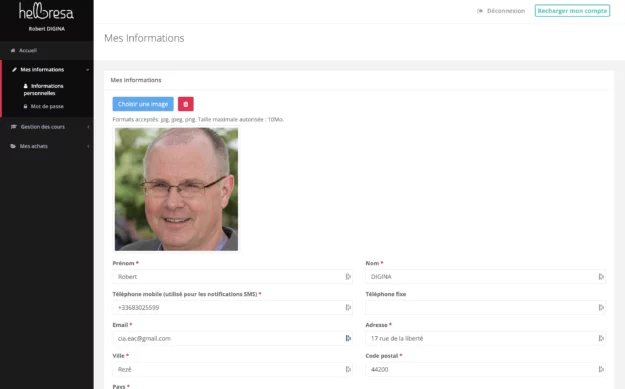
Task: Focus the Ville input field
Action: tap(232, 369)
